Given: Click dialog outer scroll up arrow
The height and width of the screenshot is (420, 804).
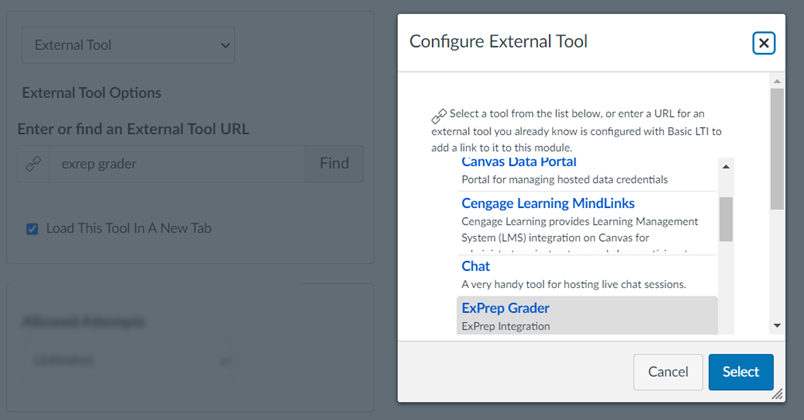Looking at the screenshot, I should (777, 81).
